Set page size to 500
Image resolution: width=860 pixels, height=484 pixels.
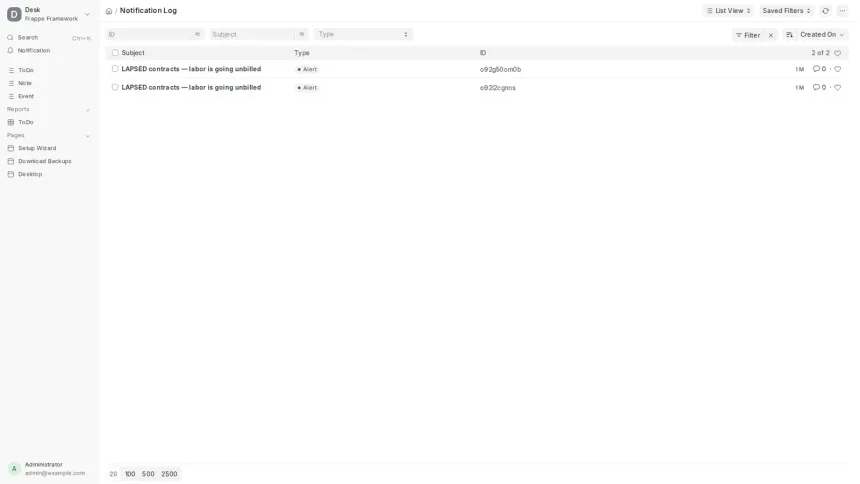pyautogui.click(x=148, y=474)
